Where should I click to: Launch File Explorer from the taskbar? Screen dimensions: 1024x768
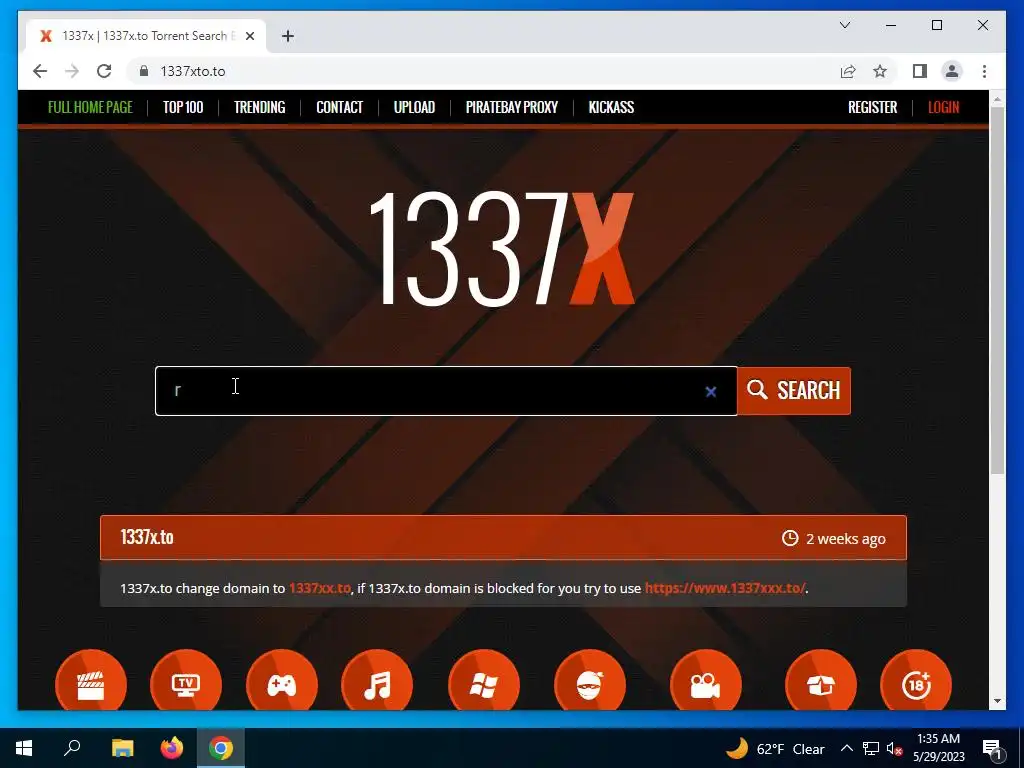122,748
